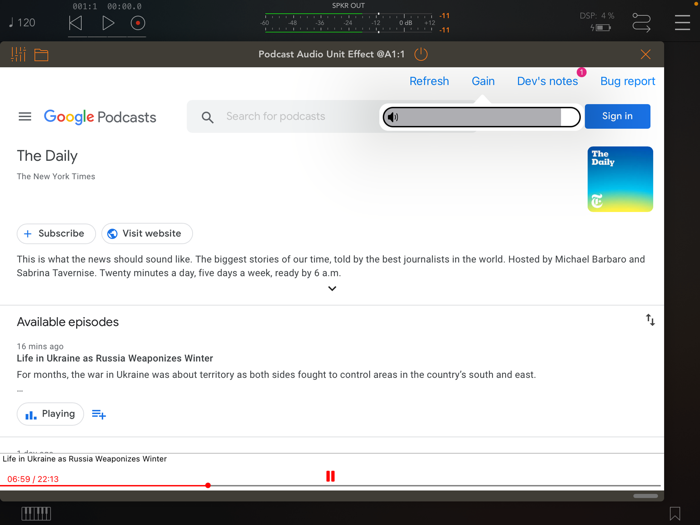Click the playback progress bar track

click(x=330, y=485)
